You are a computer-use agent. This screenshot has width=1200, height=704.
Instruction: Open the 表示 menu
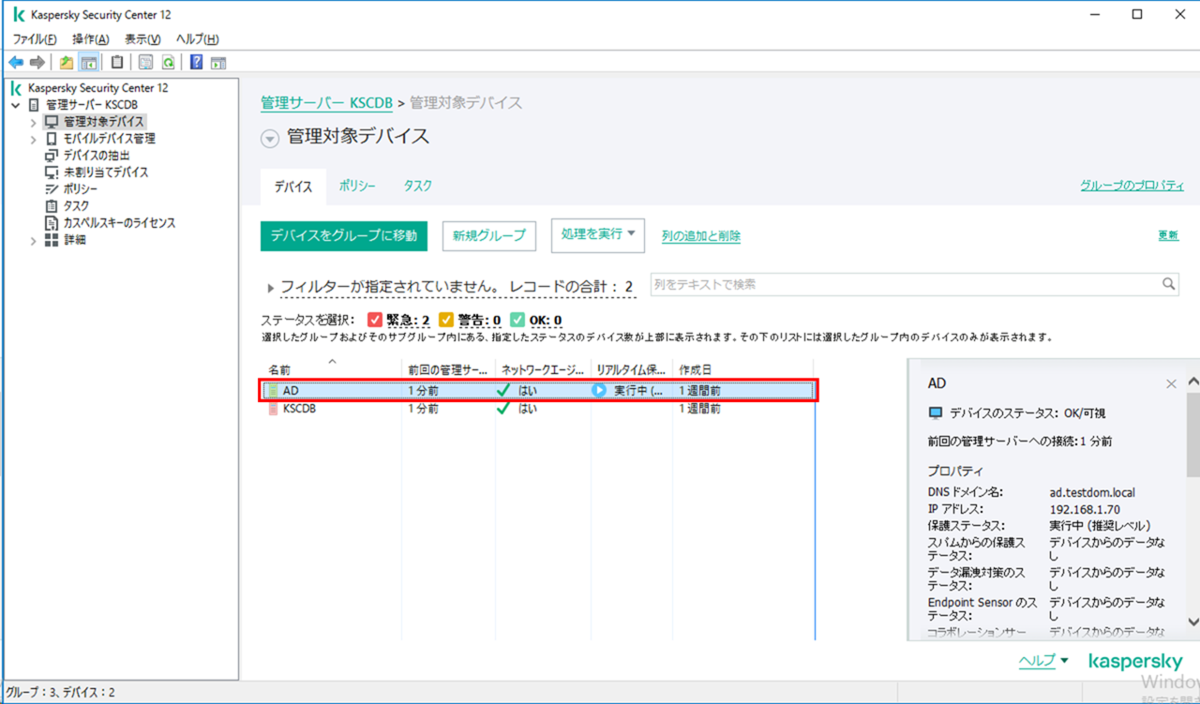pos(143,39)
